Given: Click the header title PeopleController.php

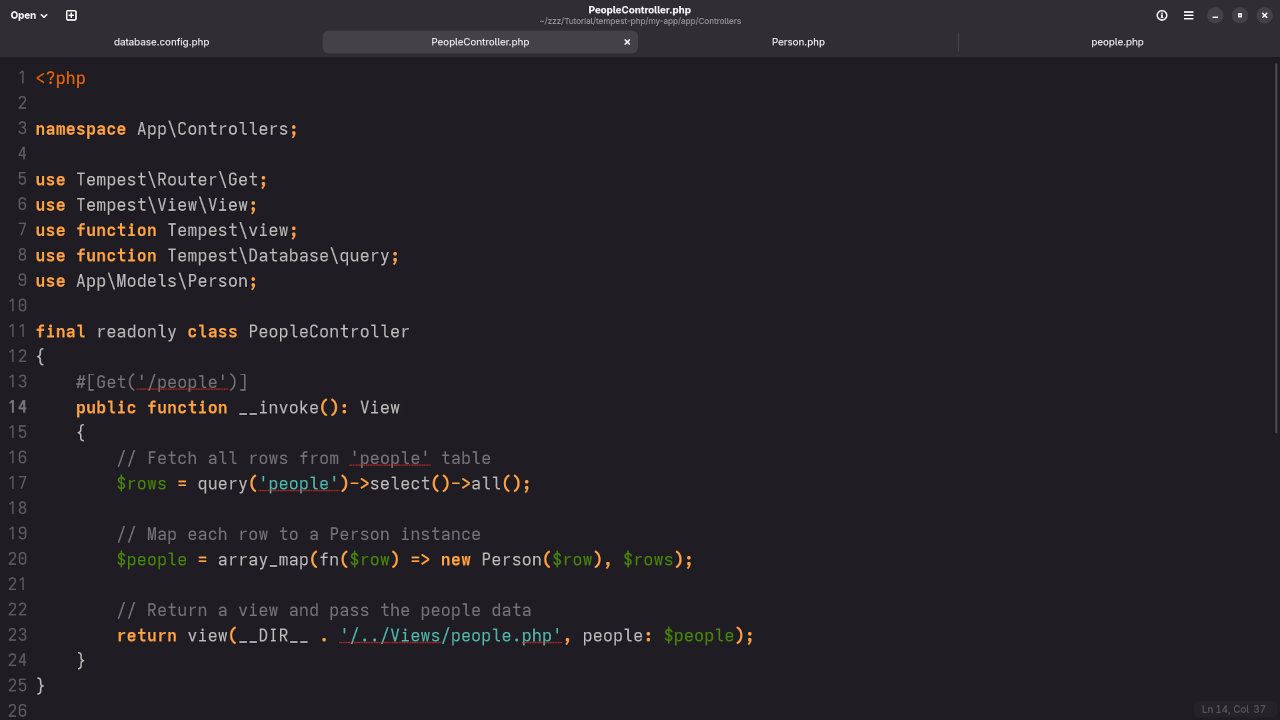Looking at the screenshot, I should click(640, 10).
